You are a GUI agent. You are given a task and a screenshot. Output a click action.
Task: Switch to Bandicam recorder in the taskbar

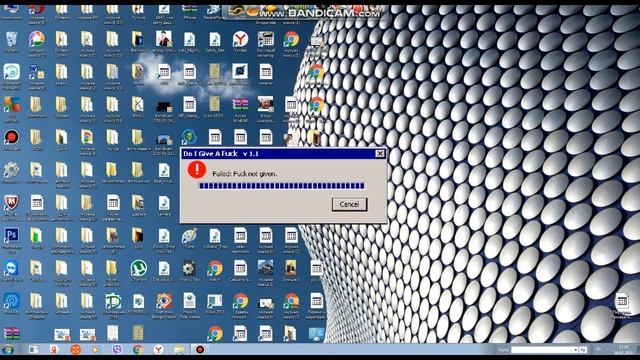(200, 349)
